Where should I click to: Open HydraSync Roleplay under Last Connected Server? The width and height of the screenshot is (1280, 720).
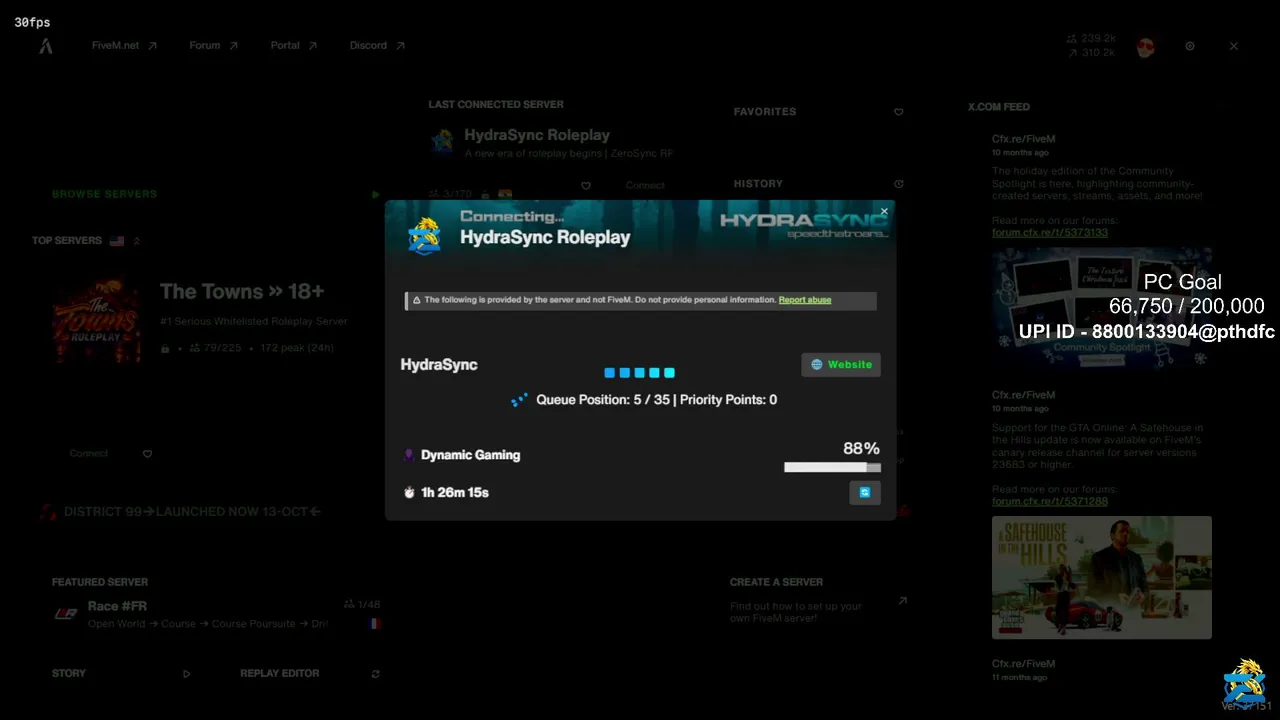[x=537, y=135]
